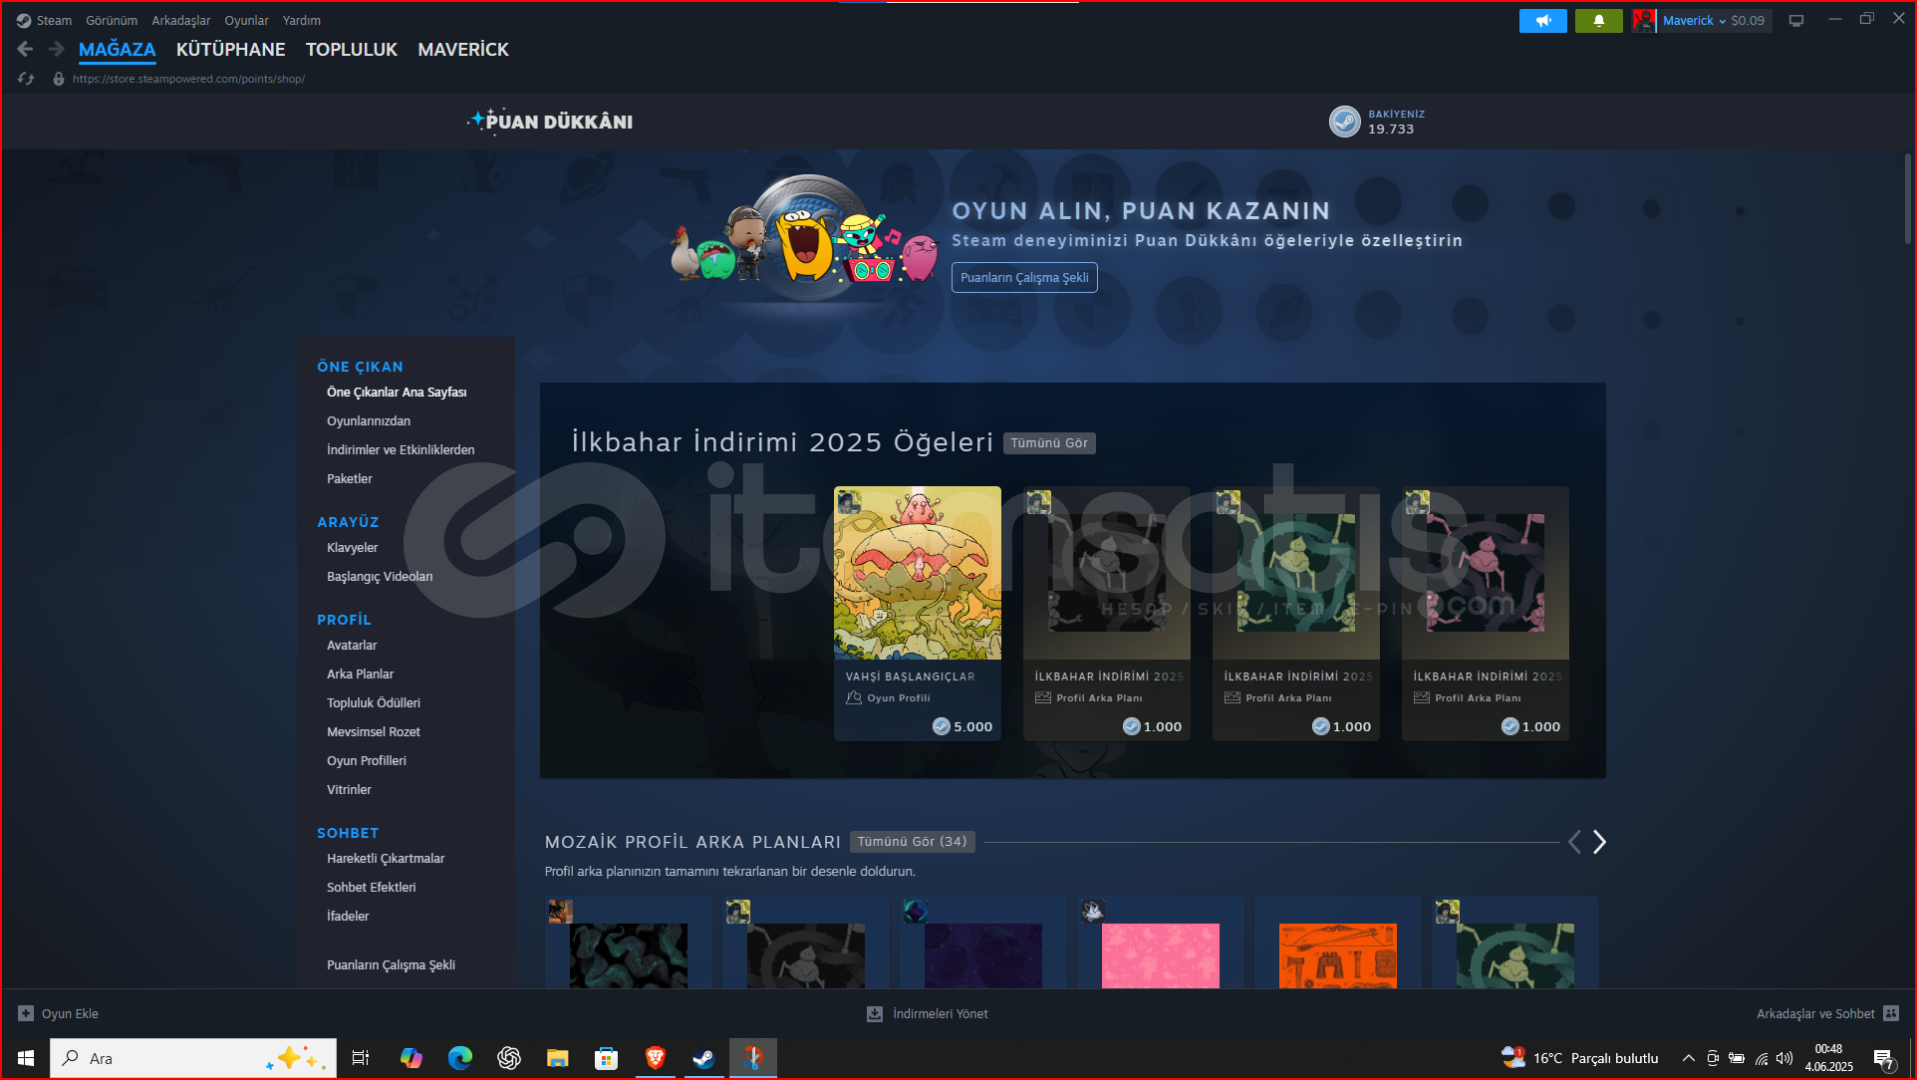Screen dimensions: 1917x1080
Task: Open the Yardım menu
Action: point(301,20)
